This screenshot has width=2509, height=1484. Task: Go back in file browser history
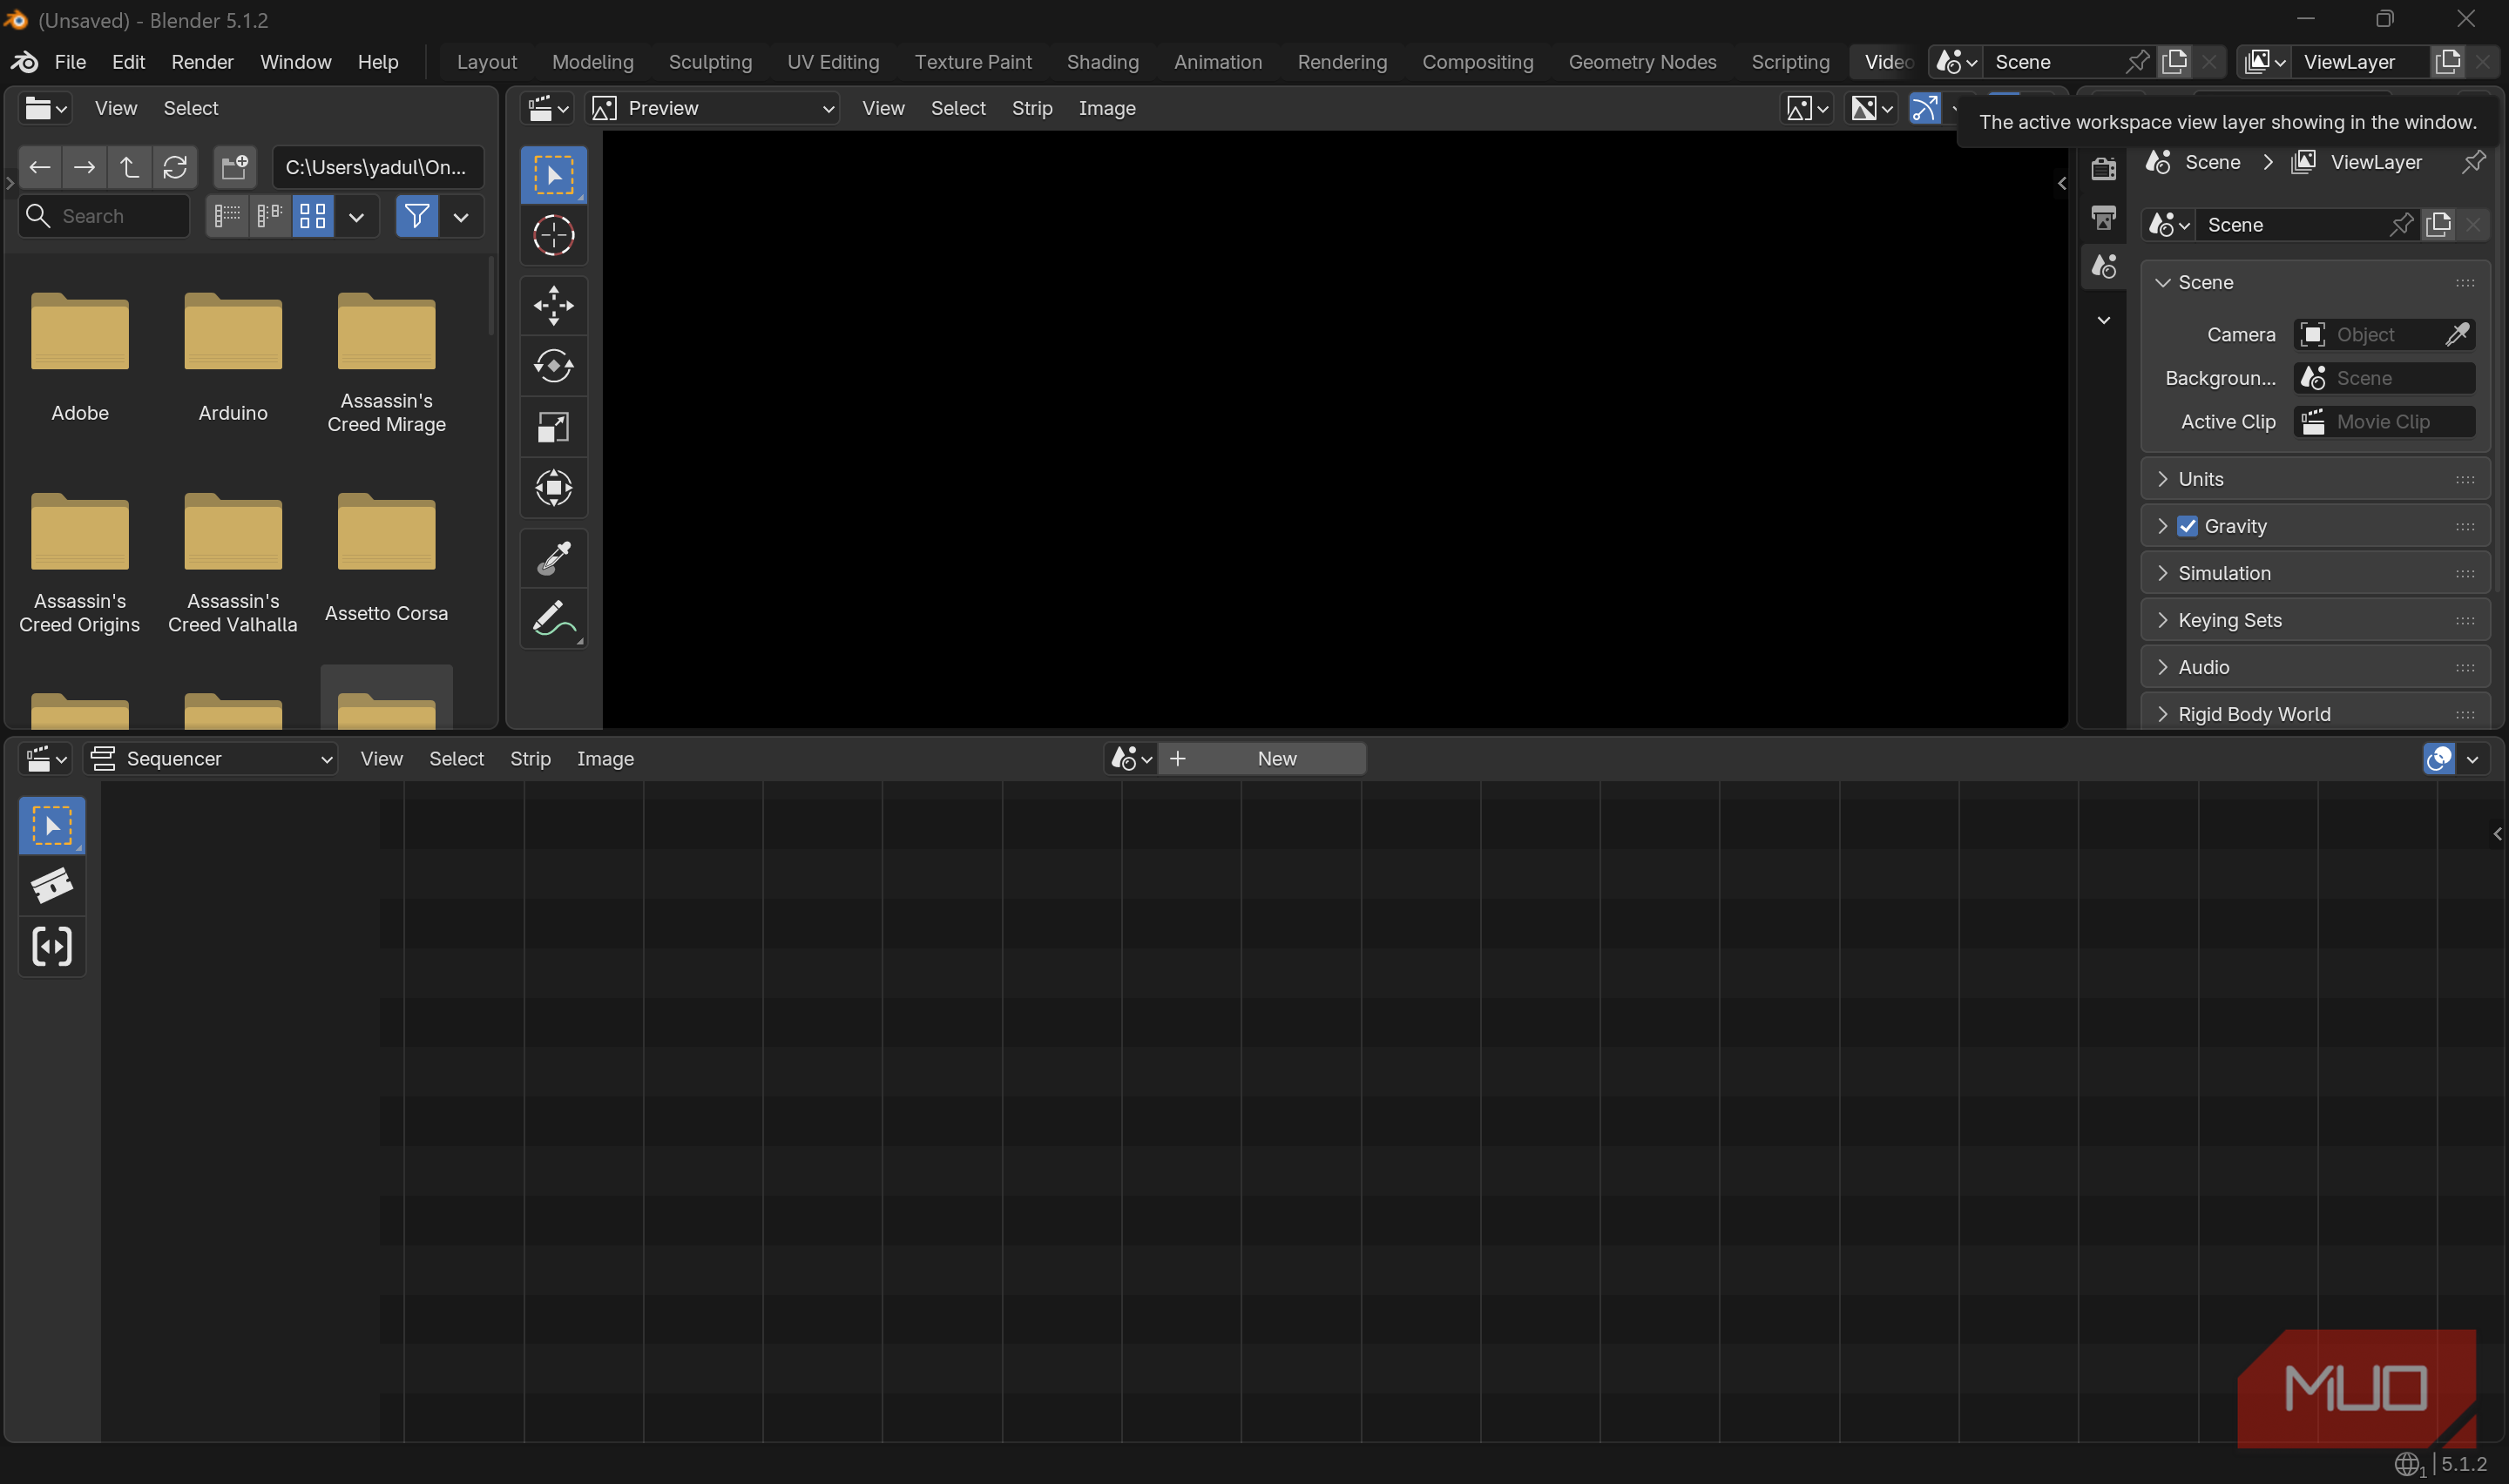(40, 167)
